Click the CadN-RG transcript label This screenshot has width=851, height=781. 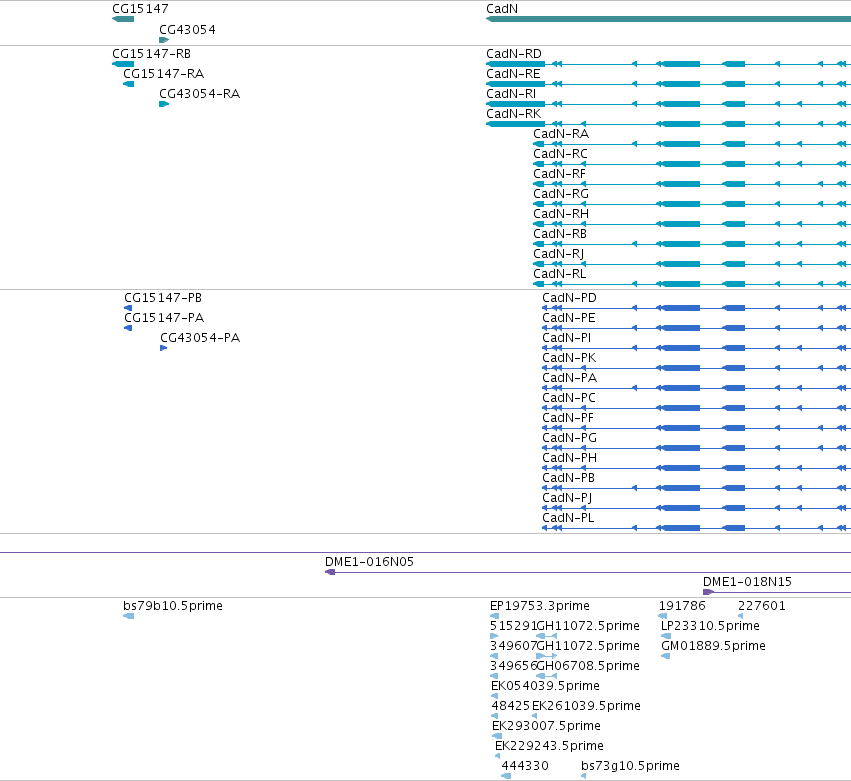[561, 194]
